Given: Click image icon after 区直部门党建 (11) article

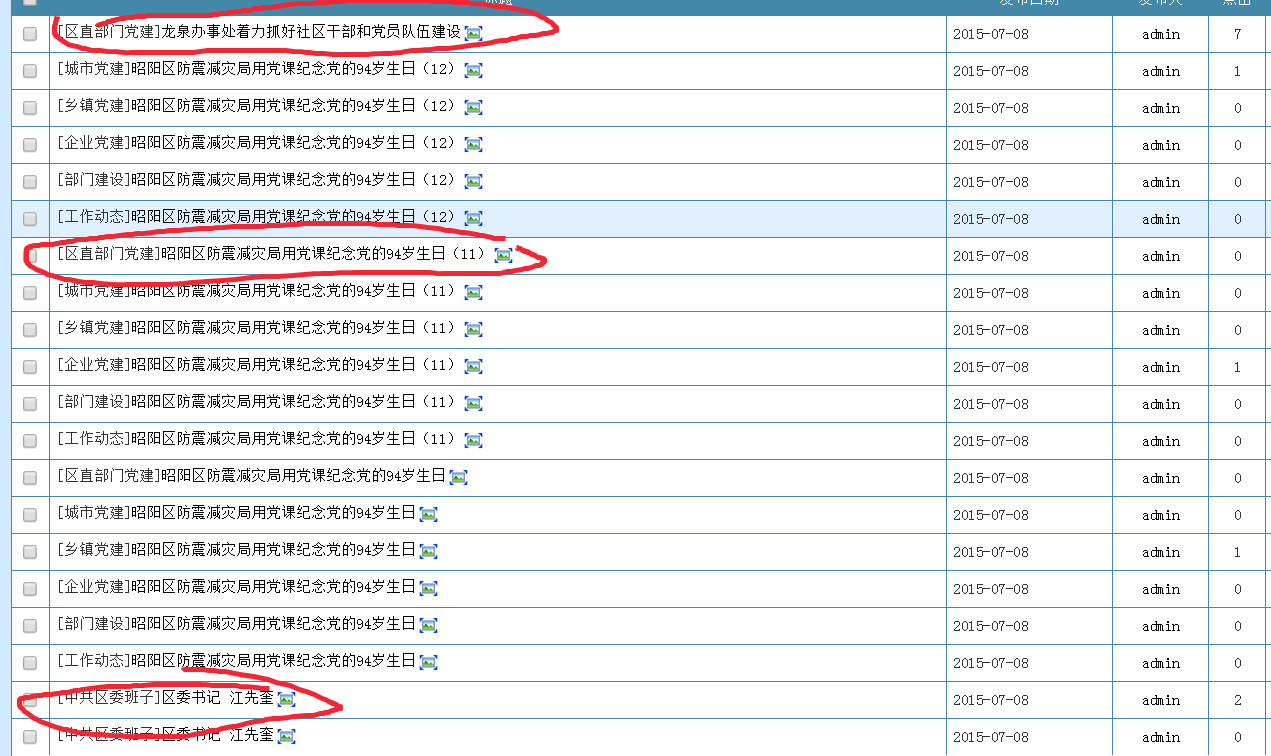Looking at the screenshot, I should coord(503,255).
